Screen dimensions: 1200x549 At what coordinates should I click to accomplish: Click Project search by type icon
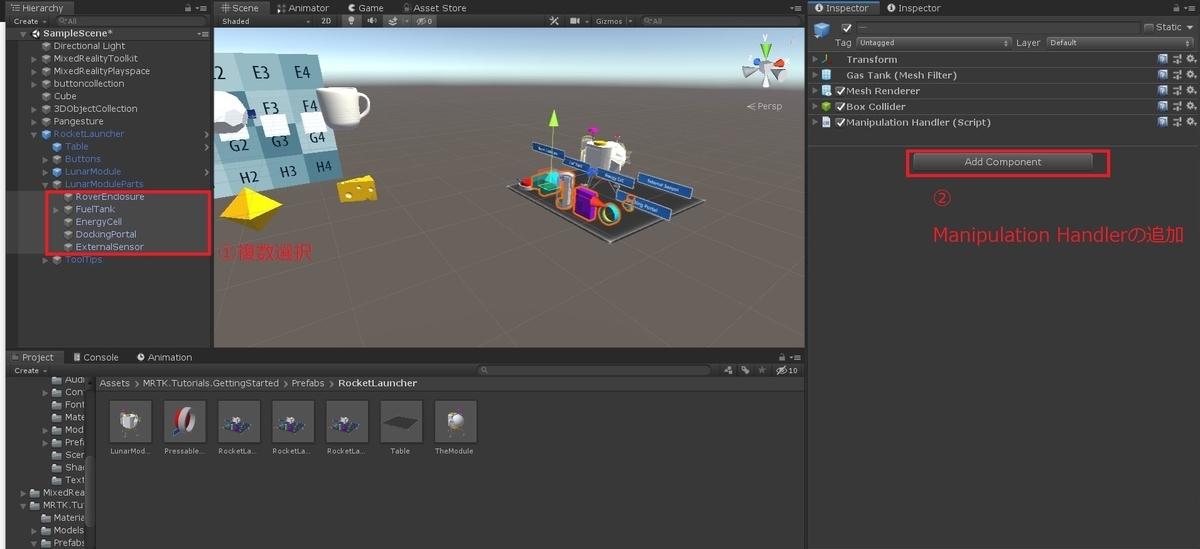pyautogui.click(x=729, y=370)
